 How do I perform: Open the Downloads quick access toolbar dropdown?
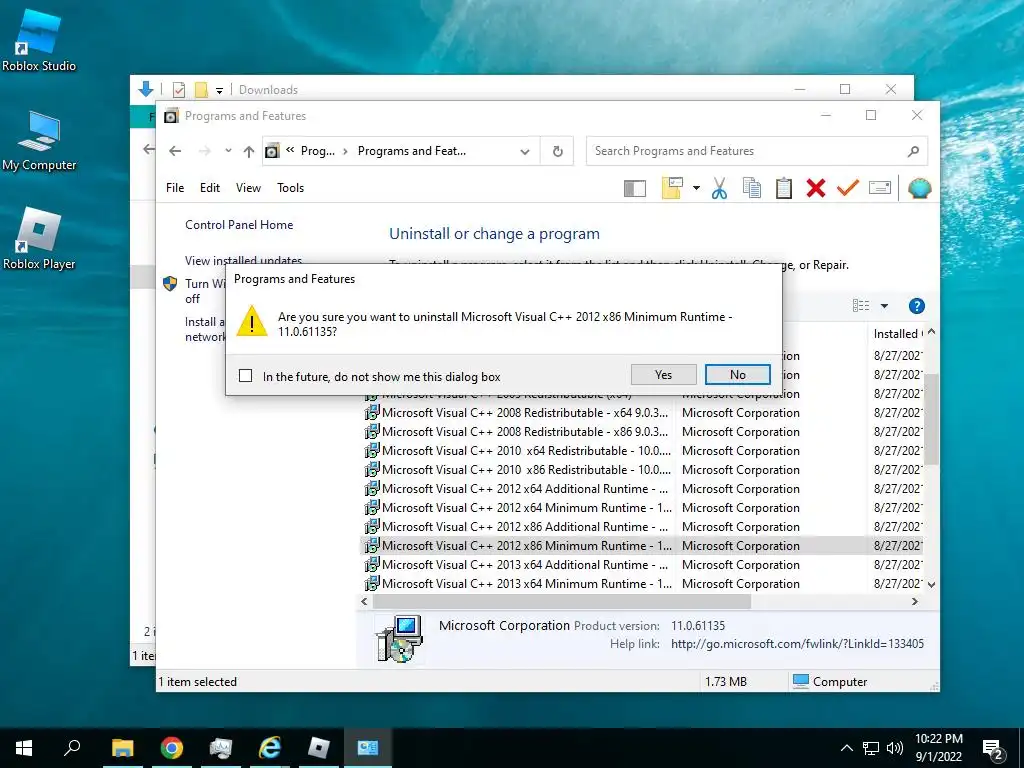(219, 90)
